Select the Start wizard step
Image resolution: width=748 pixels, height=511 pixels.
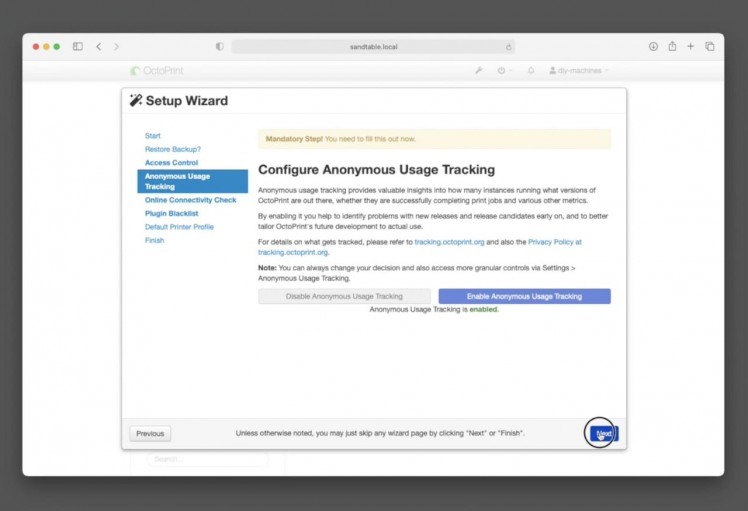[153, 136]
